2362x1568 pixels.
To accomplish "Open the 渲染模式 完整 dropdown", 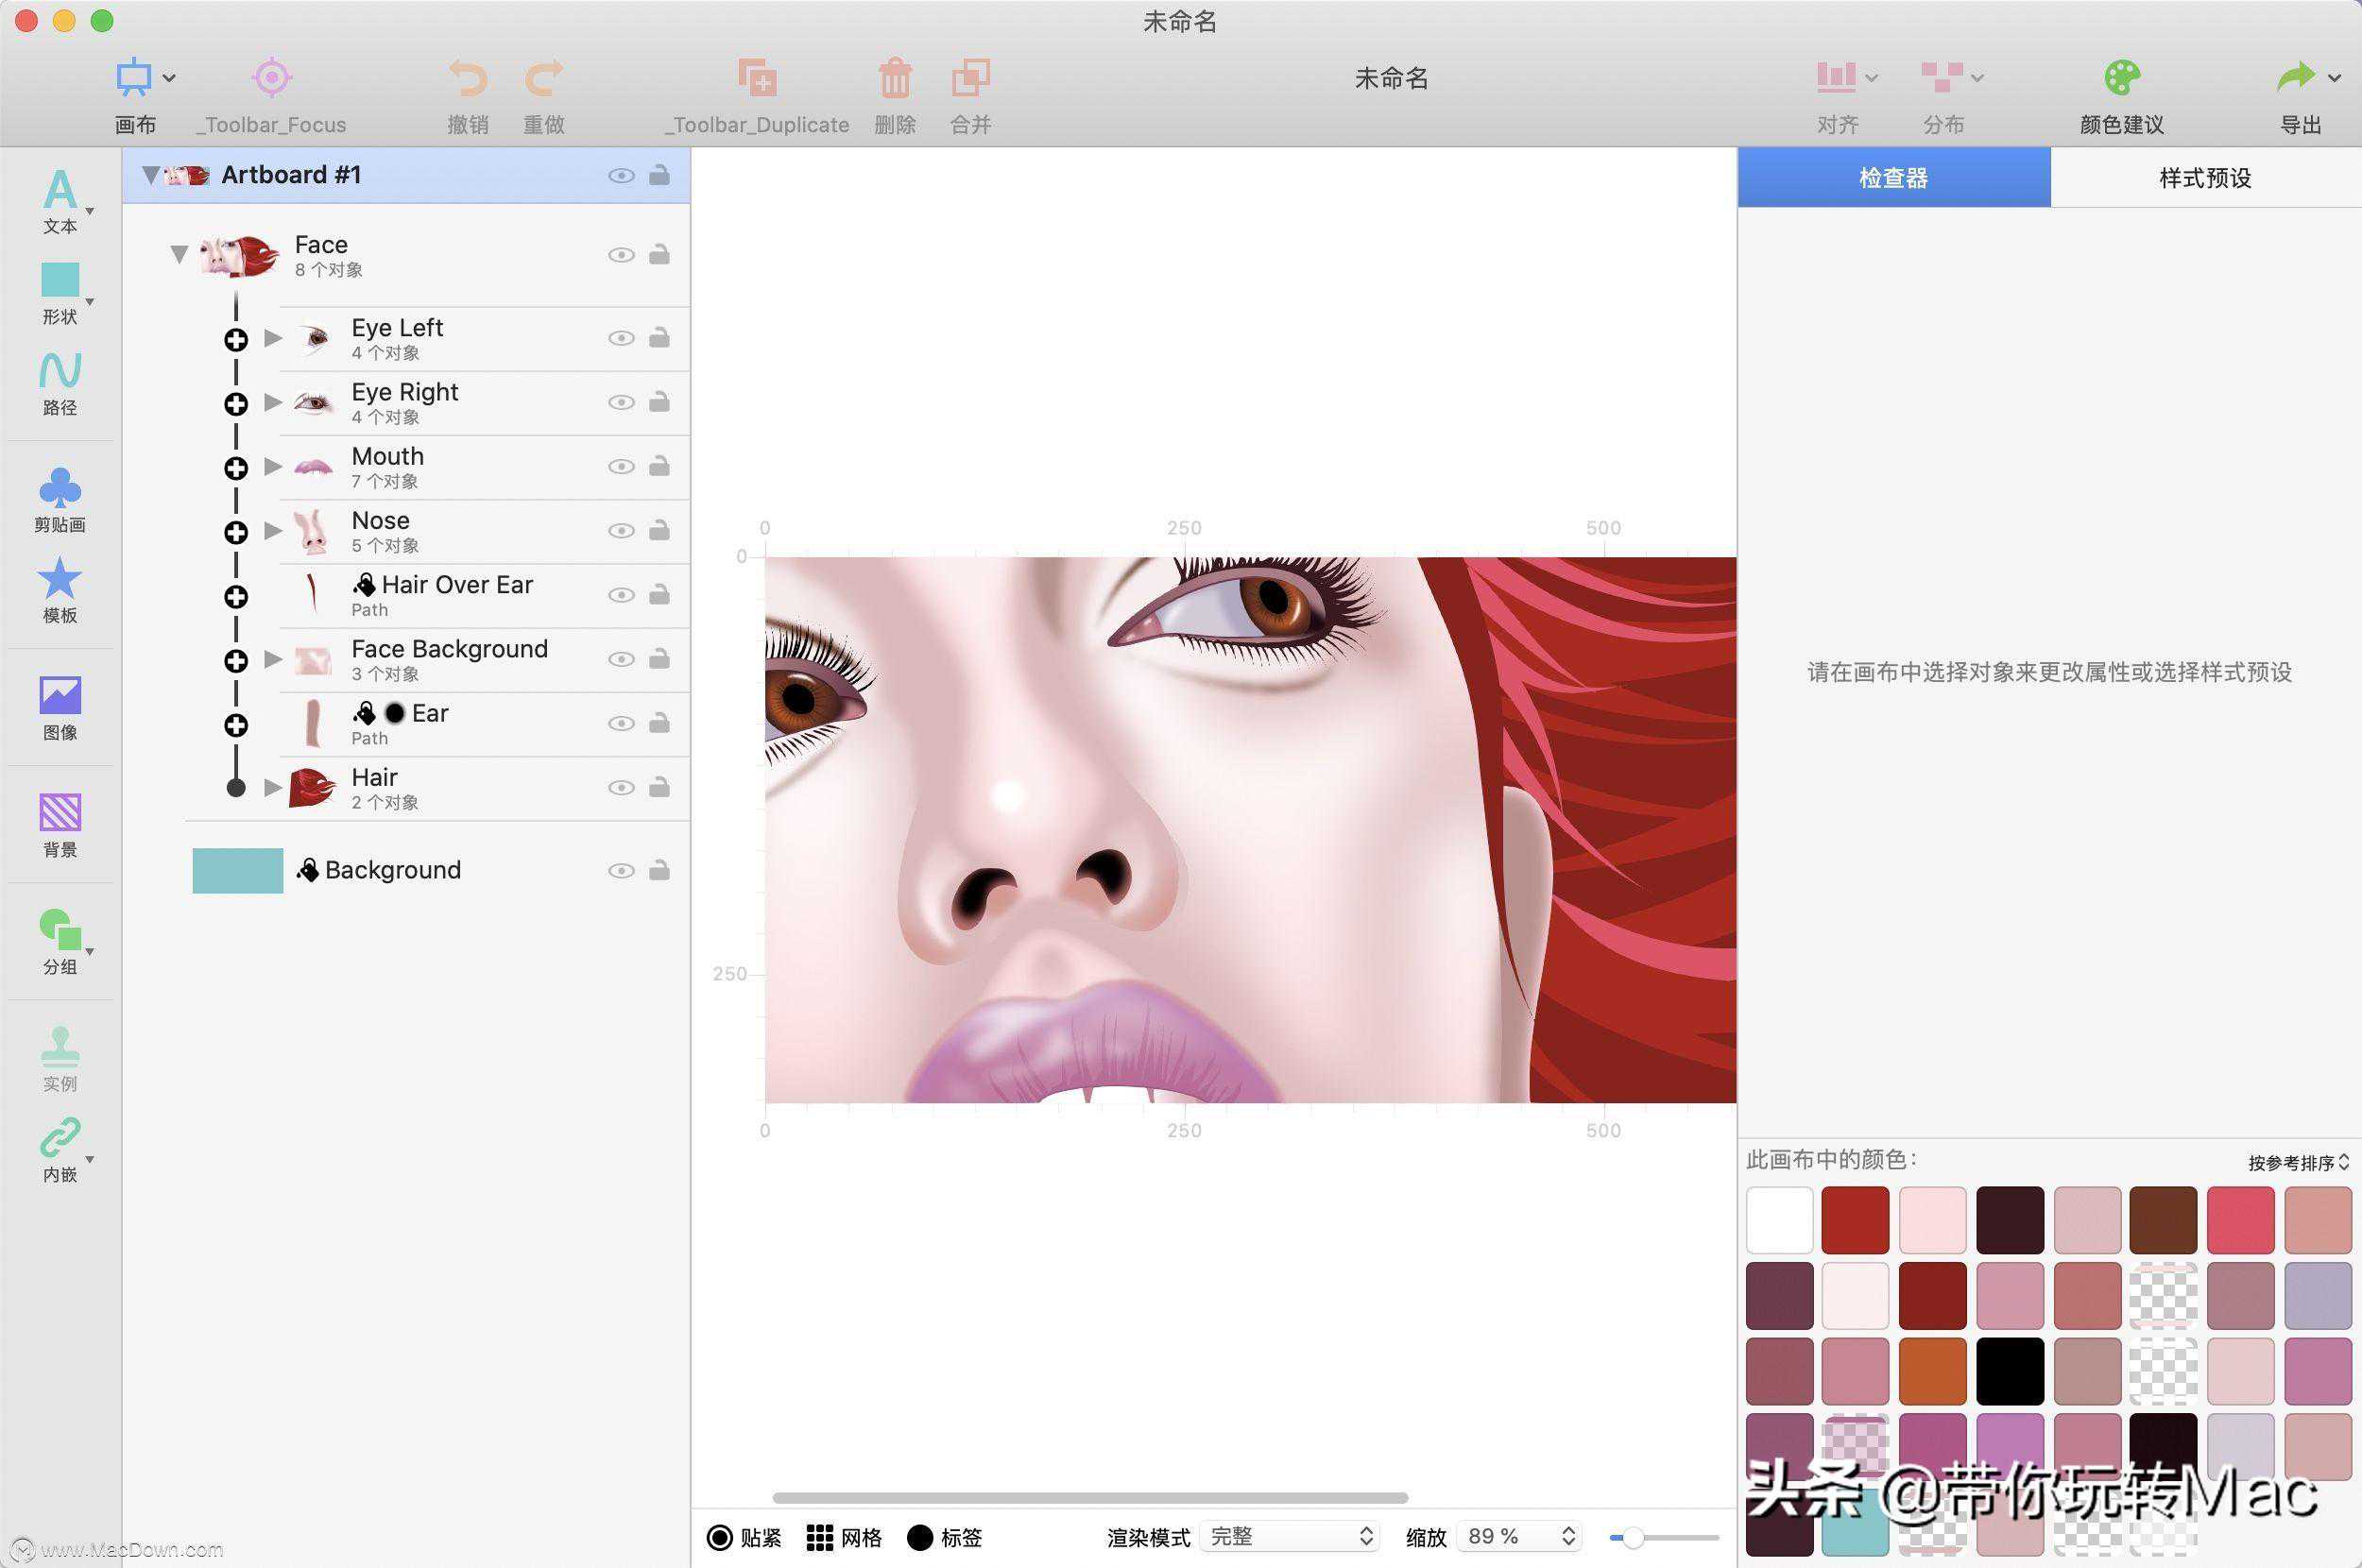I will click(1290, 1537).
